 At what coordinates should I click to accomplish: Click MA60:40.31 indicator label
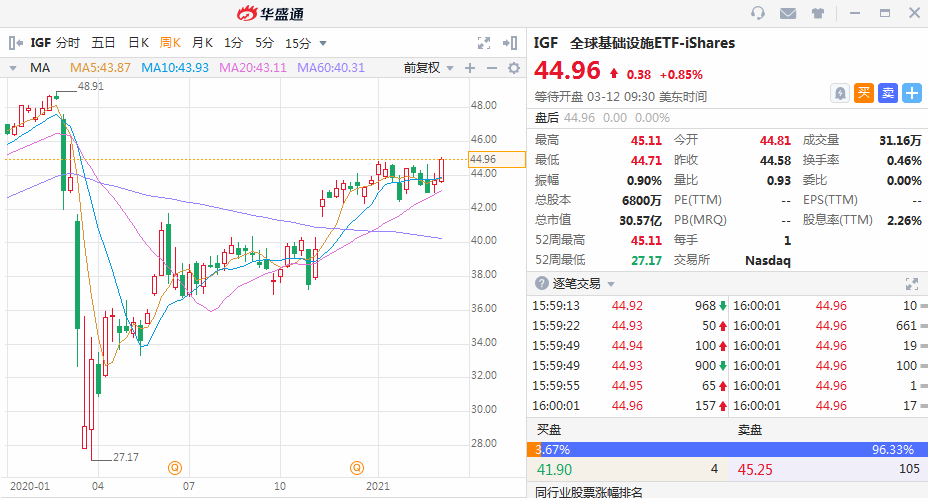pyautogui.click(x=331, y=68)
